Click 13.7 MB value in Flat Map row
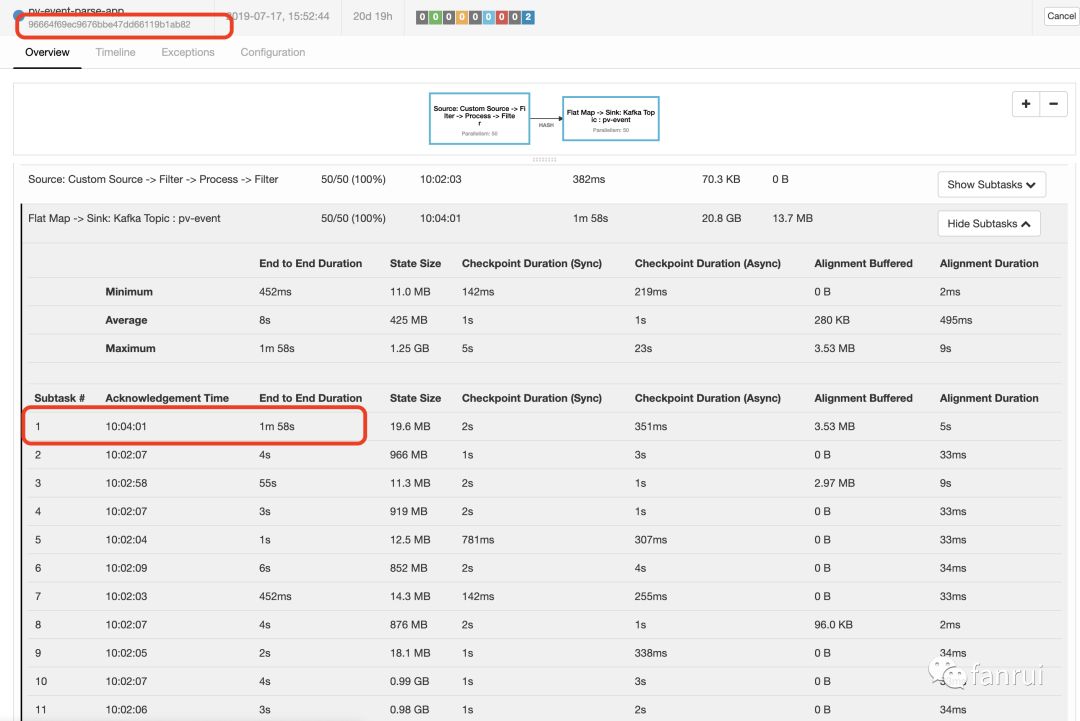The image size is (1080, 721). 792,218
